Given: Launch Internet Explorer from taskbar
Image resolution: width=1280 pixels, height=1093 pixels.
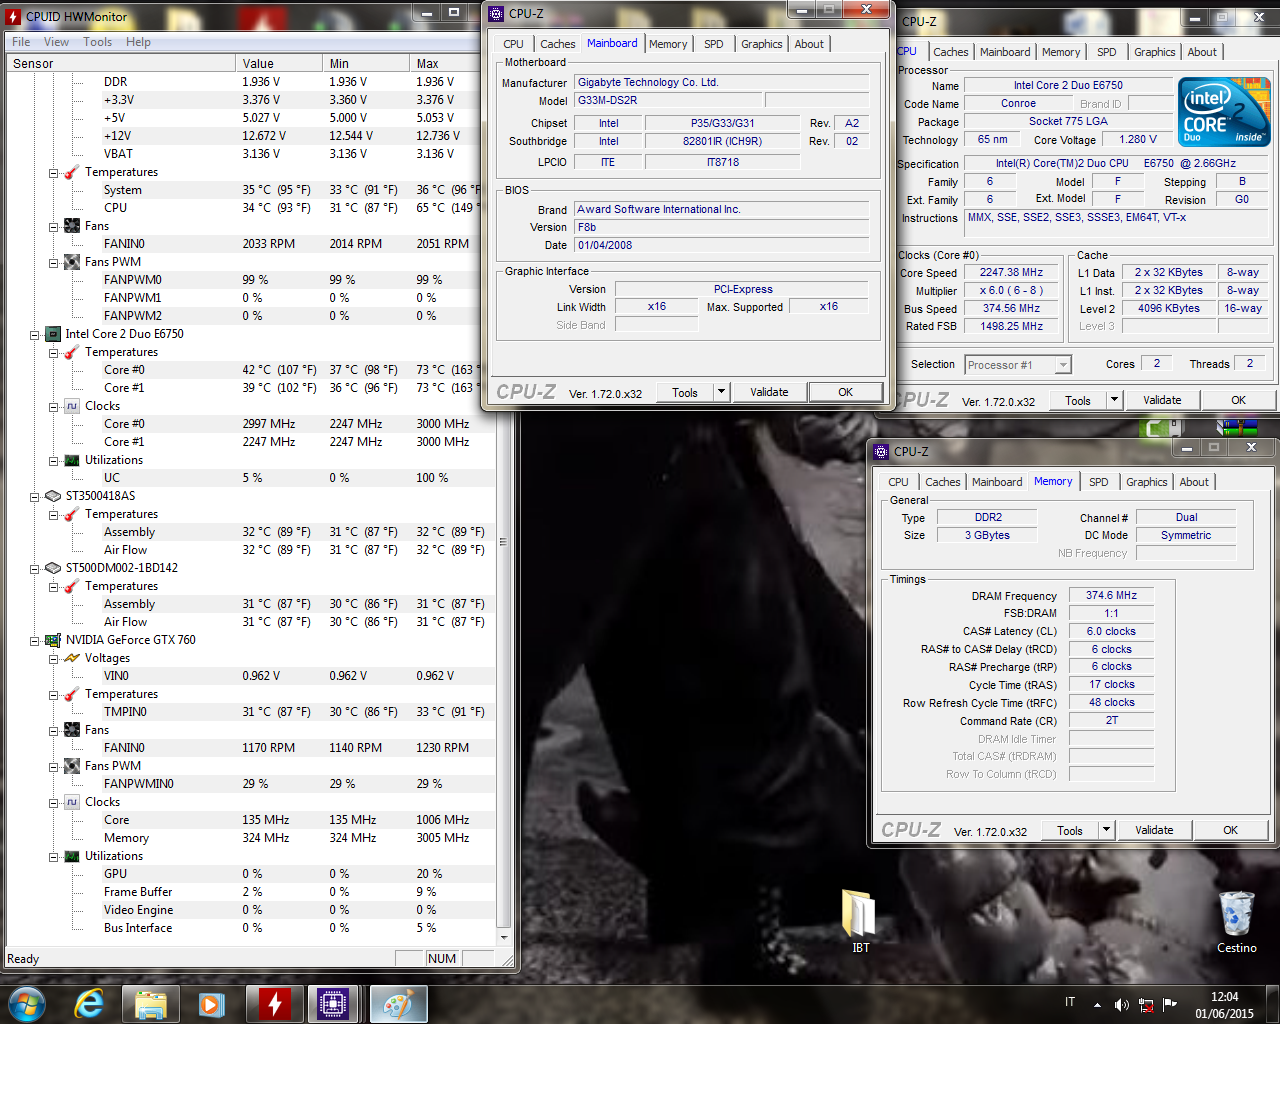Looking at the screenshot, I should point(90,1003).
